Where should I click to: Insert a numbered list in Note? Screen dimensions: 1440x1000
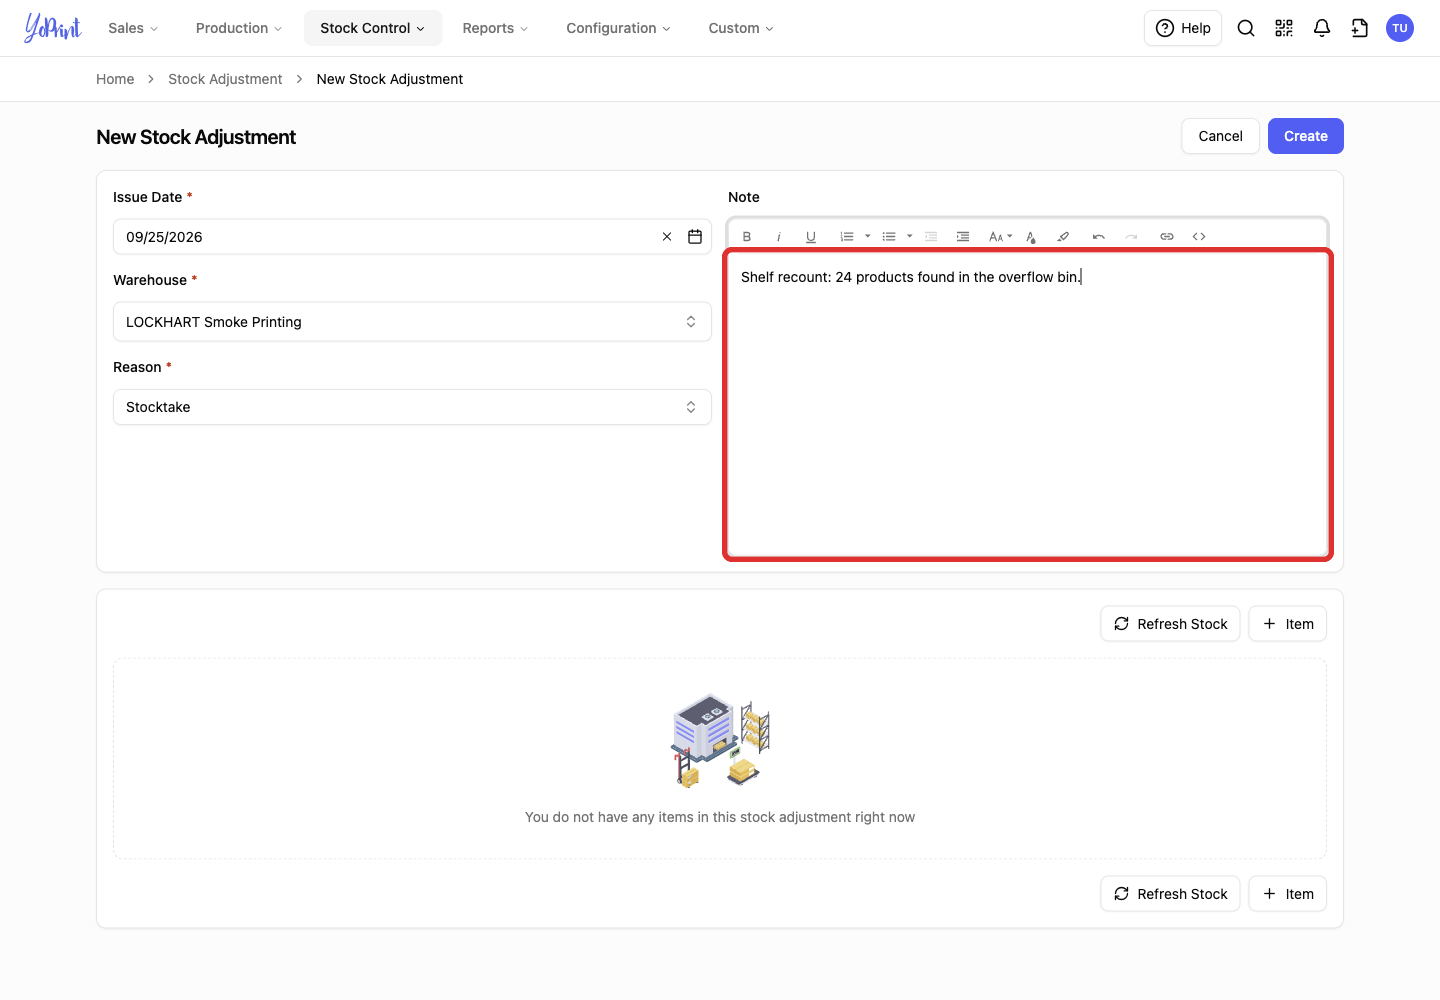[847, 237]
